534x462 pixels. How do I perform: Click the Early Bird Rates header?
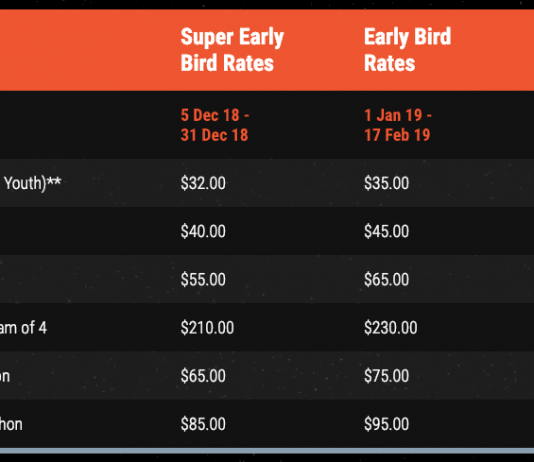(407, 50)
